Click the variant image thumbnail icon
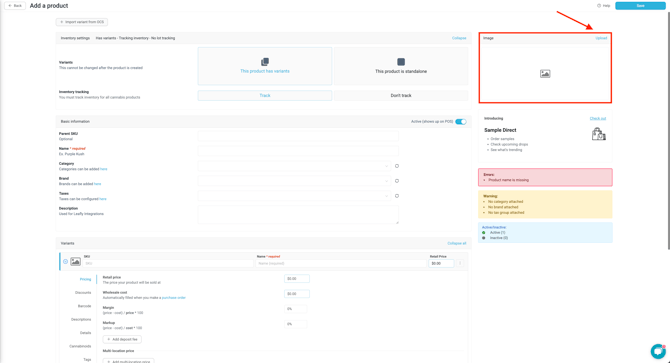The height and width of the screenshot is (363, 670). coord(76,261)
